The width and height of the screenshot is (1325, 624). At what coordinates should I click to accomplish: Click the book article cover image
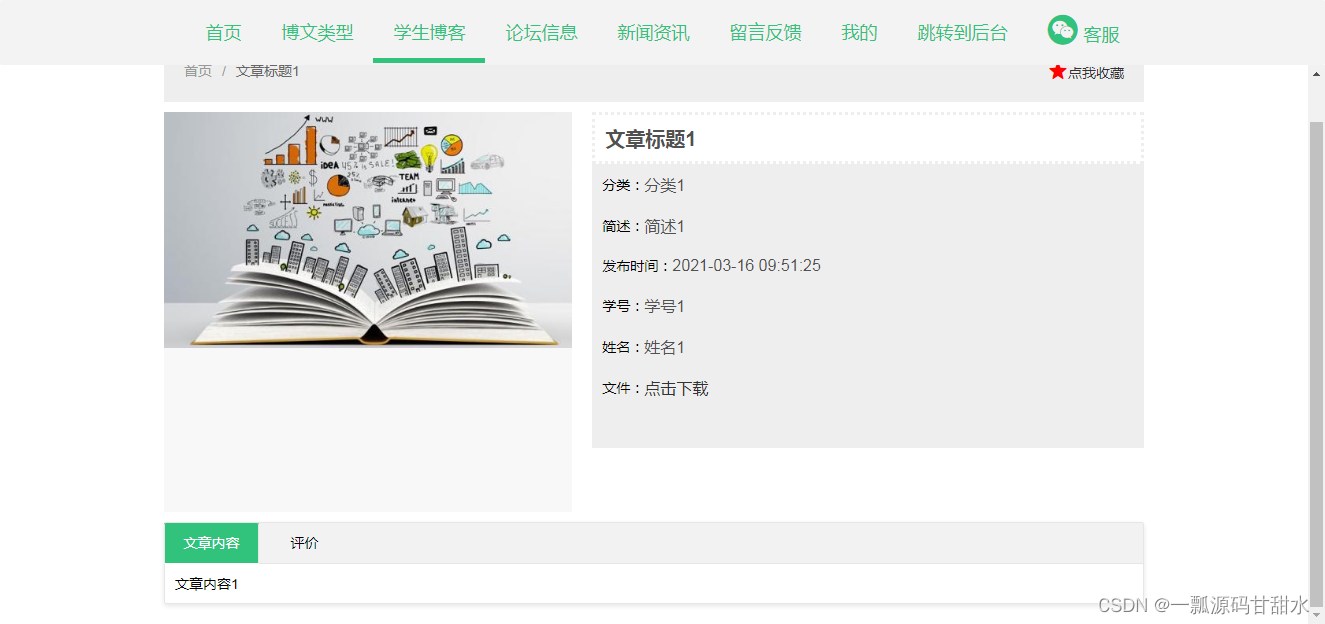pyautogui.click(x=367, y=229)
